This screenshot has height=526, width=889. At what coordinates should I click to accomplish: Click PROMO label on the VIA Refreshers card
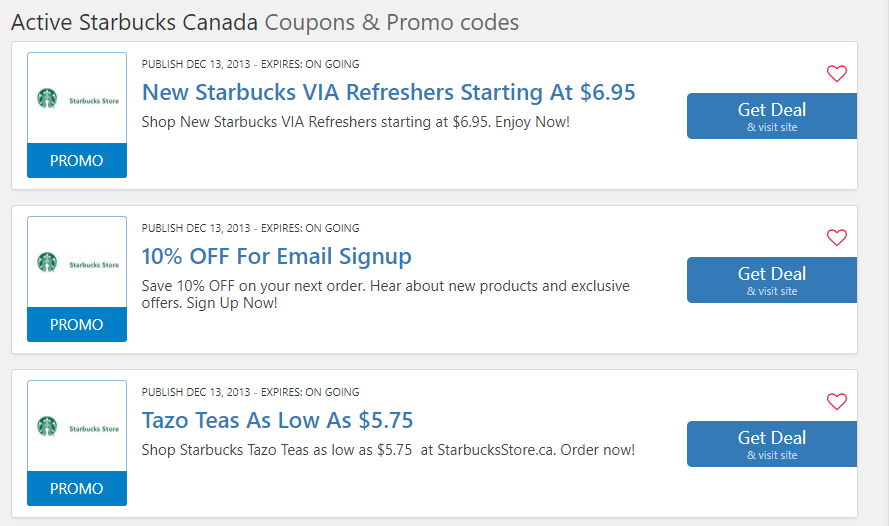point(77,160)
